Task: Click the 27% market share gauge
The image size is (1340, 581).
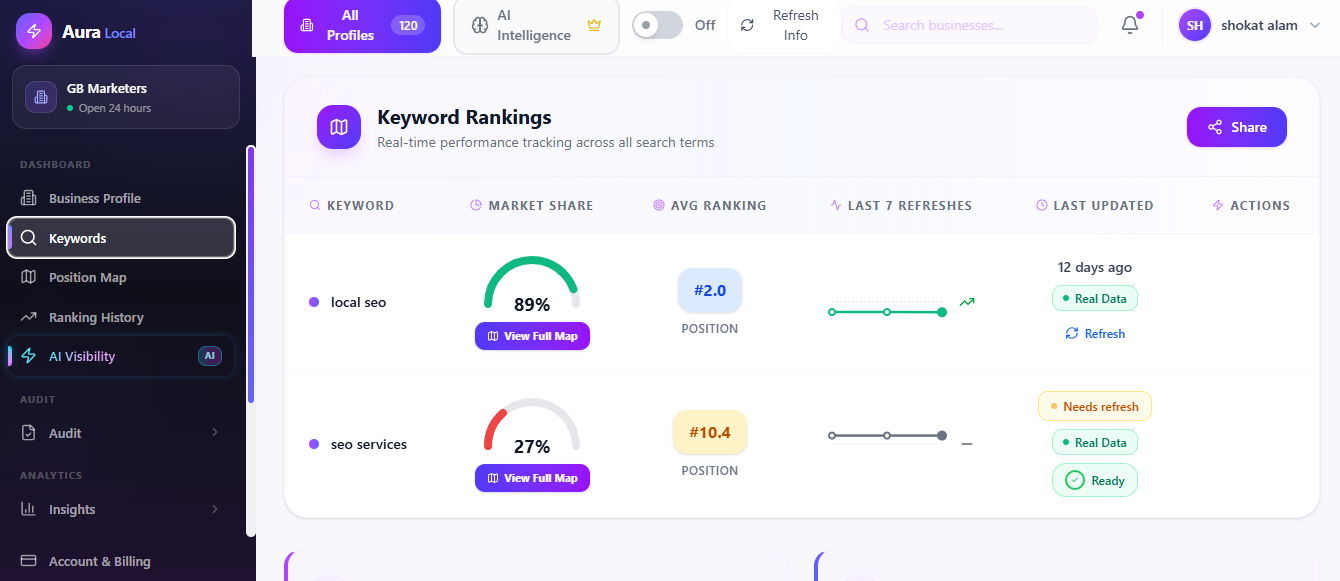Action: point(532,428)
